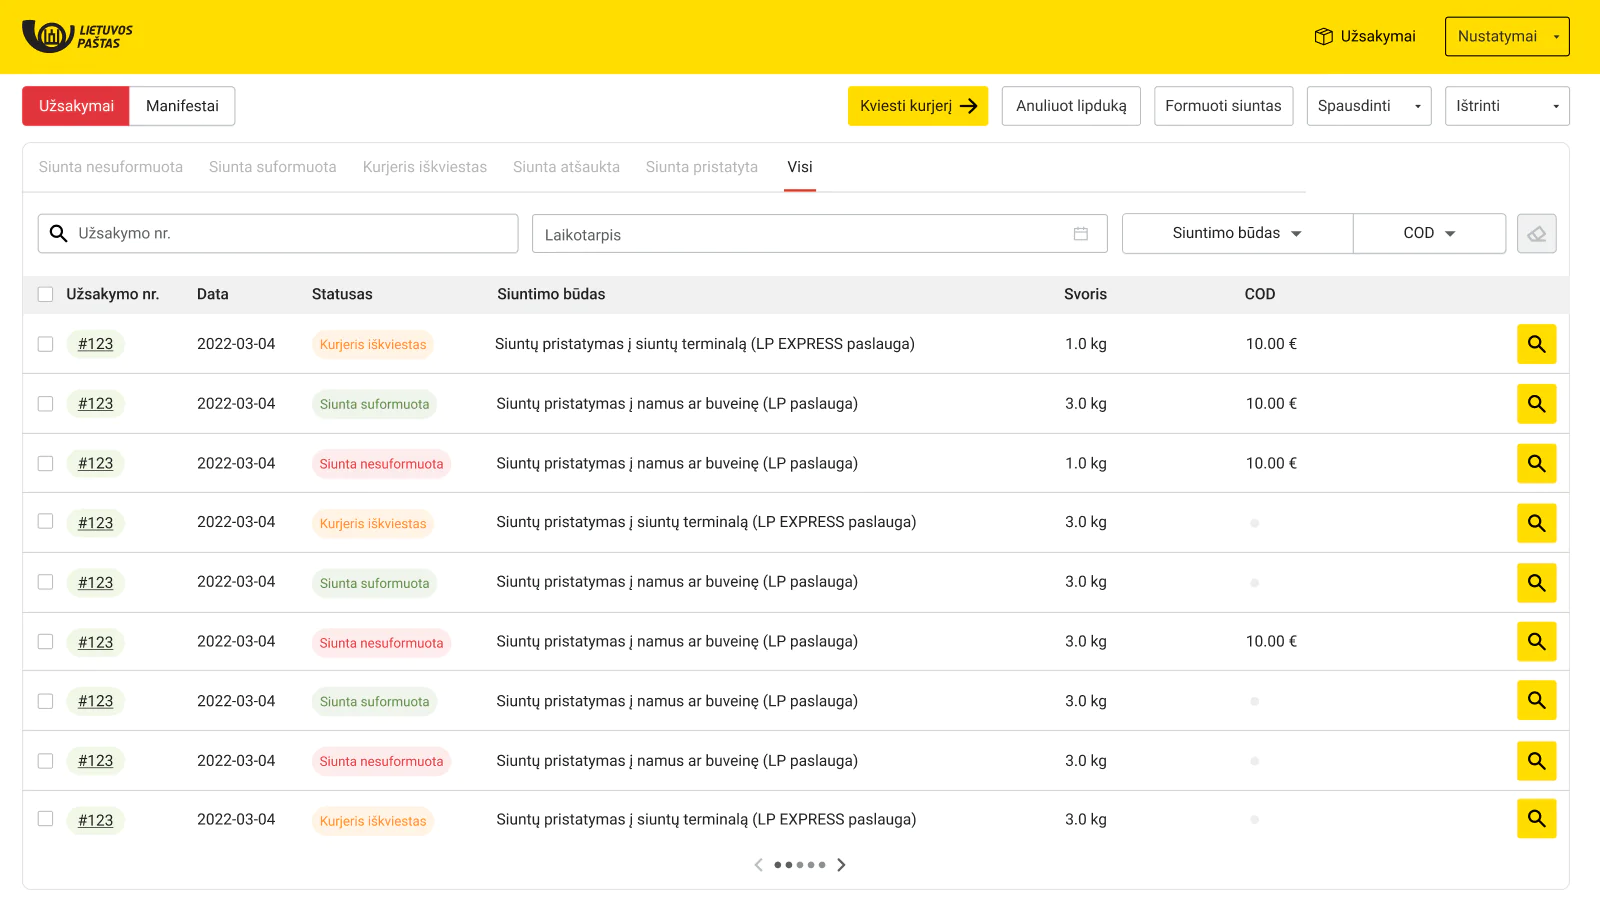The height and width of the screenshot is (900, 1600).
Task: Select the checkbox of the last order row
Action: click(45, 819)
